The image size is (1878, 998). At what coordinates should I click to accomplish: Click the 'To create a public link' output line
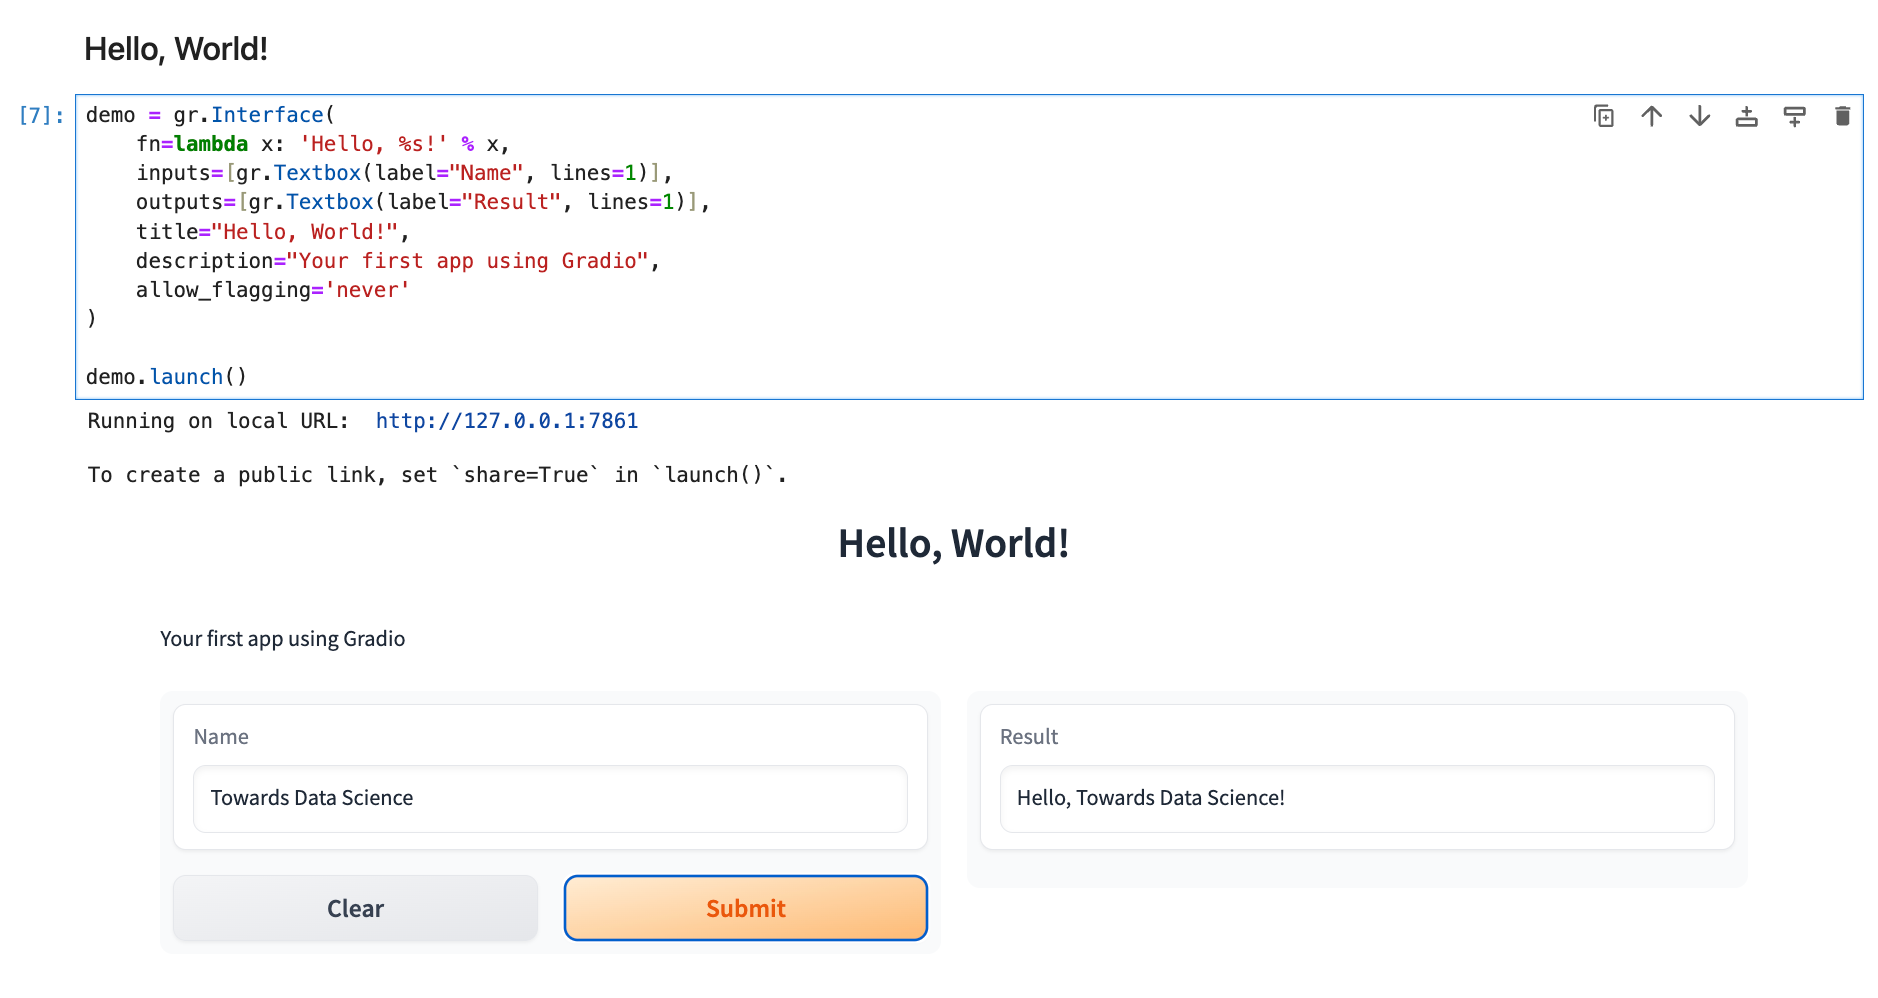click(x=437, y=475)
